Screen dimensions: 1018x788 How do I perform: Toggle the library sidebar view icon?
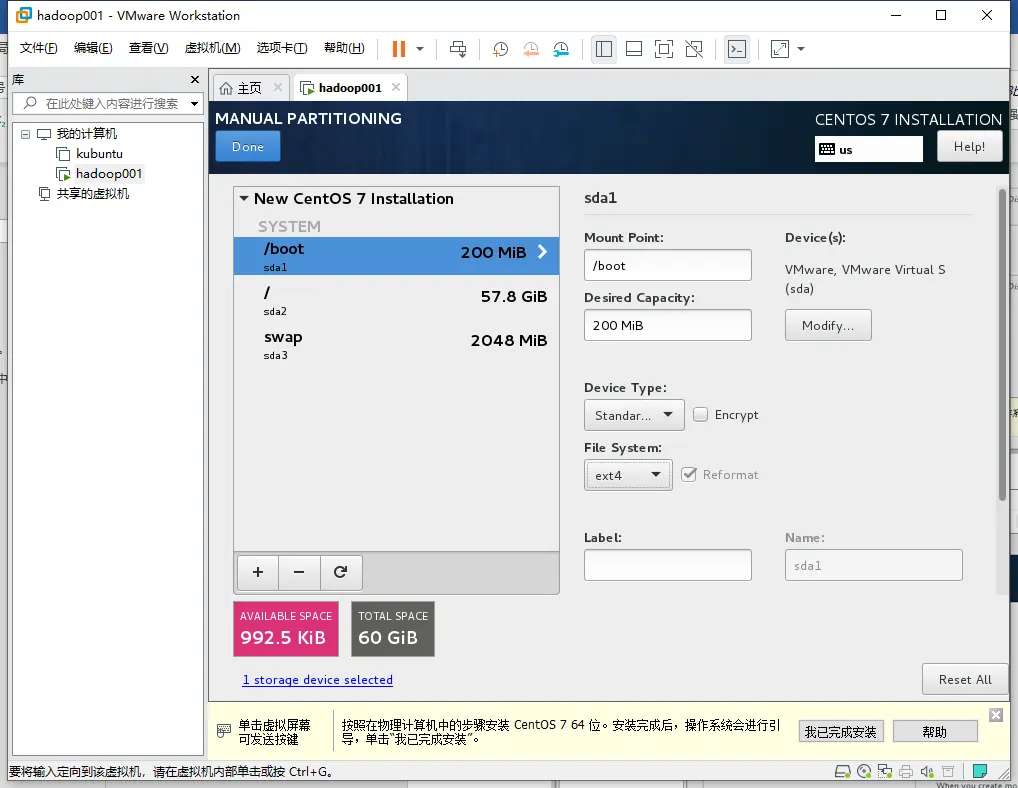coord(604,49)
